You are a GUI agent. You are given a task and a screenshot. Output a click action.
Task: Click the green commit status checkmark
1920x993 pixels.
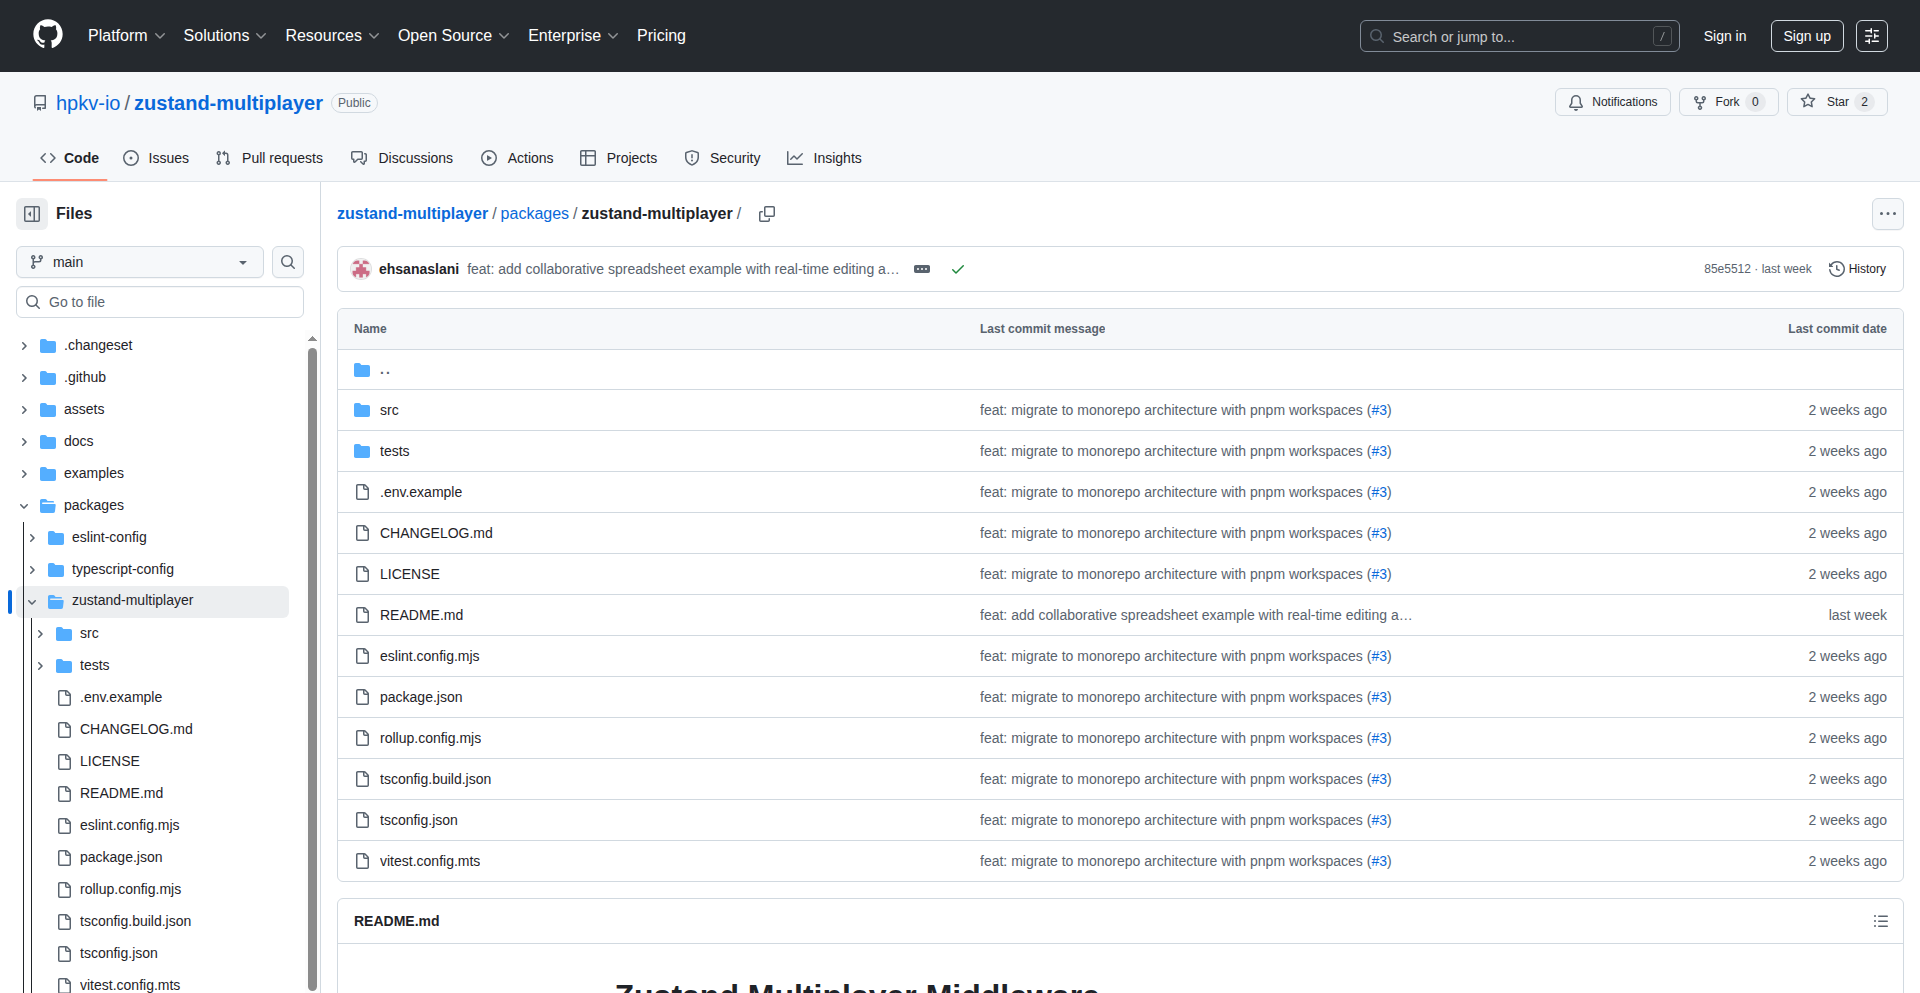click(957, 269)
